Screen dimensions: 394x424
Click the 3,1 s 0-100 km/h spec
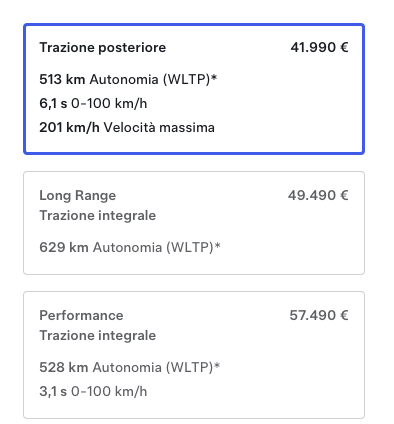pyautogui.click(x=93, y=391)
